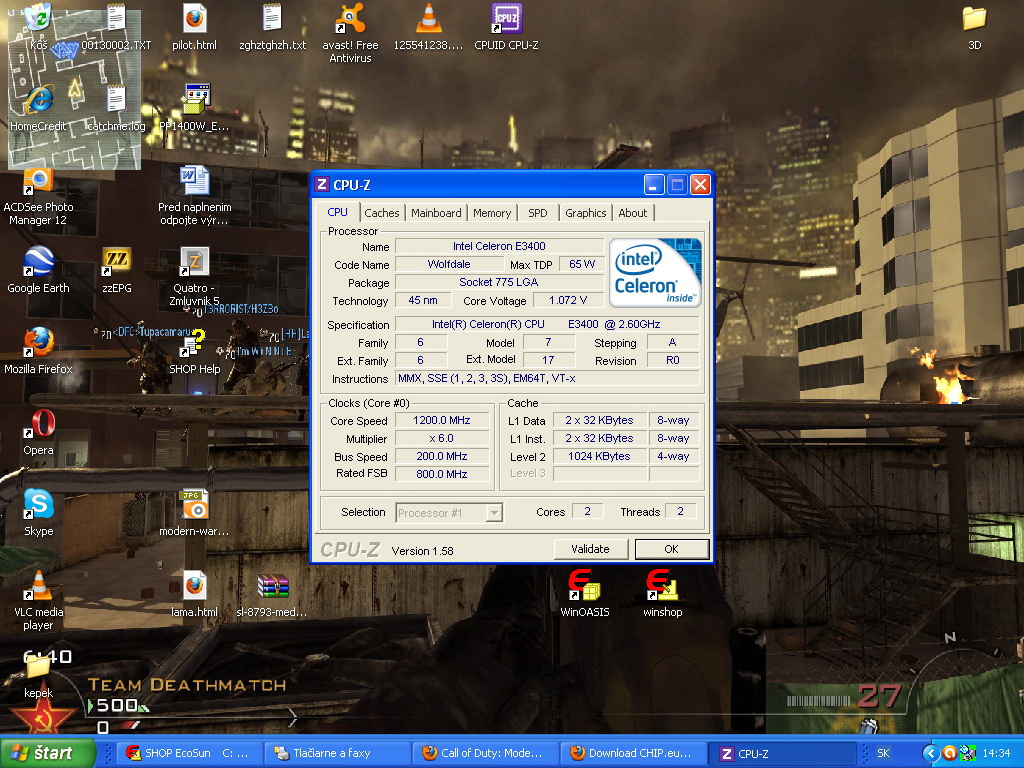Click the 1.072 V core voltage value
Viewport: 1024px width, 768px height.
click(568, 300)
